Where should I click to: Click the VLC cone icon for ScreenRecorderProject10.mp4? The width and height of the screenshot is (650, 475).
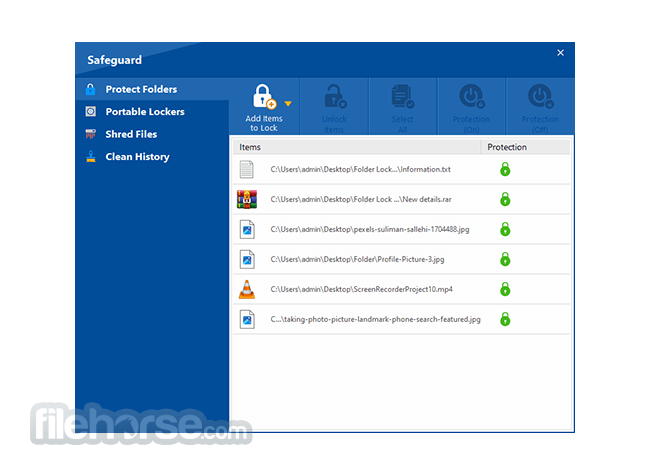coord(247,289)
